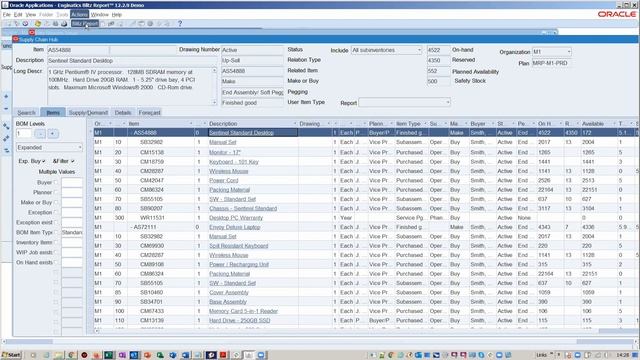Tick the Planner checkbox
640x360 pixels.
(x=56, y=192)
